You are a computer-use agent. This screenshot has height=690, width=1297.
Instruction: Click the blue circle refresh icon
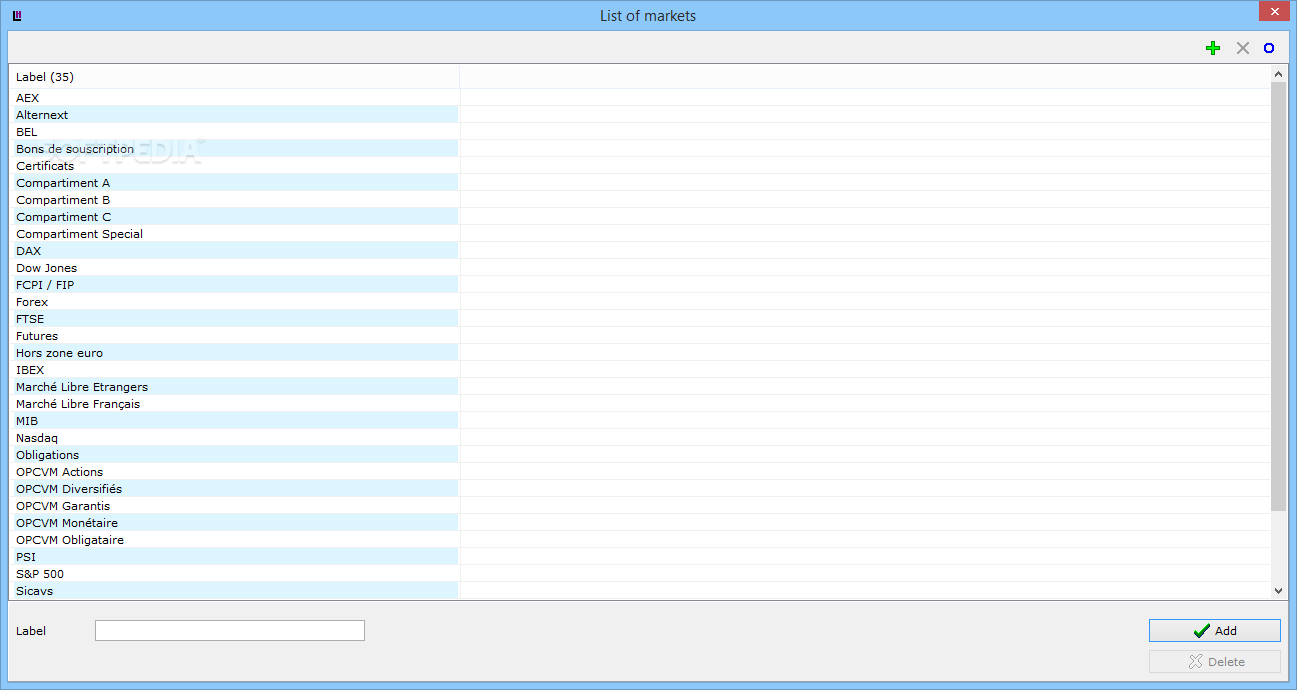(x=1269, y=48)
